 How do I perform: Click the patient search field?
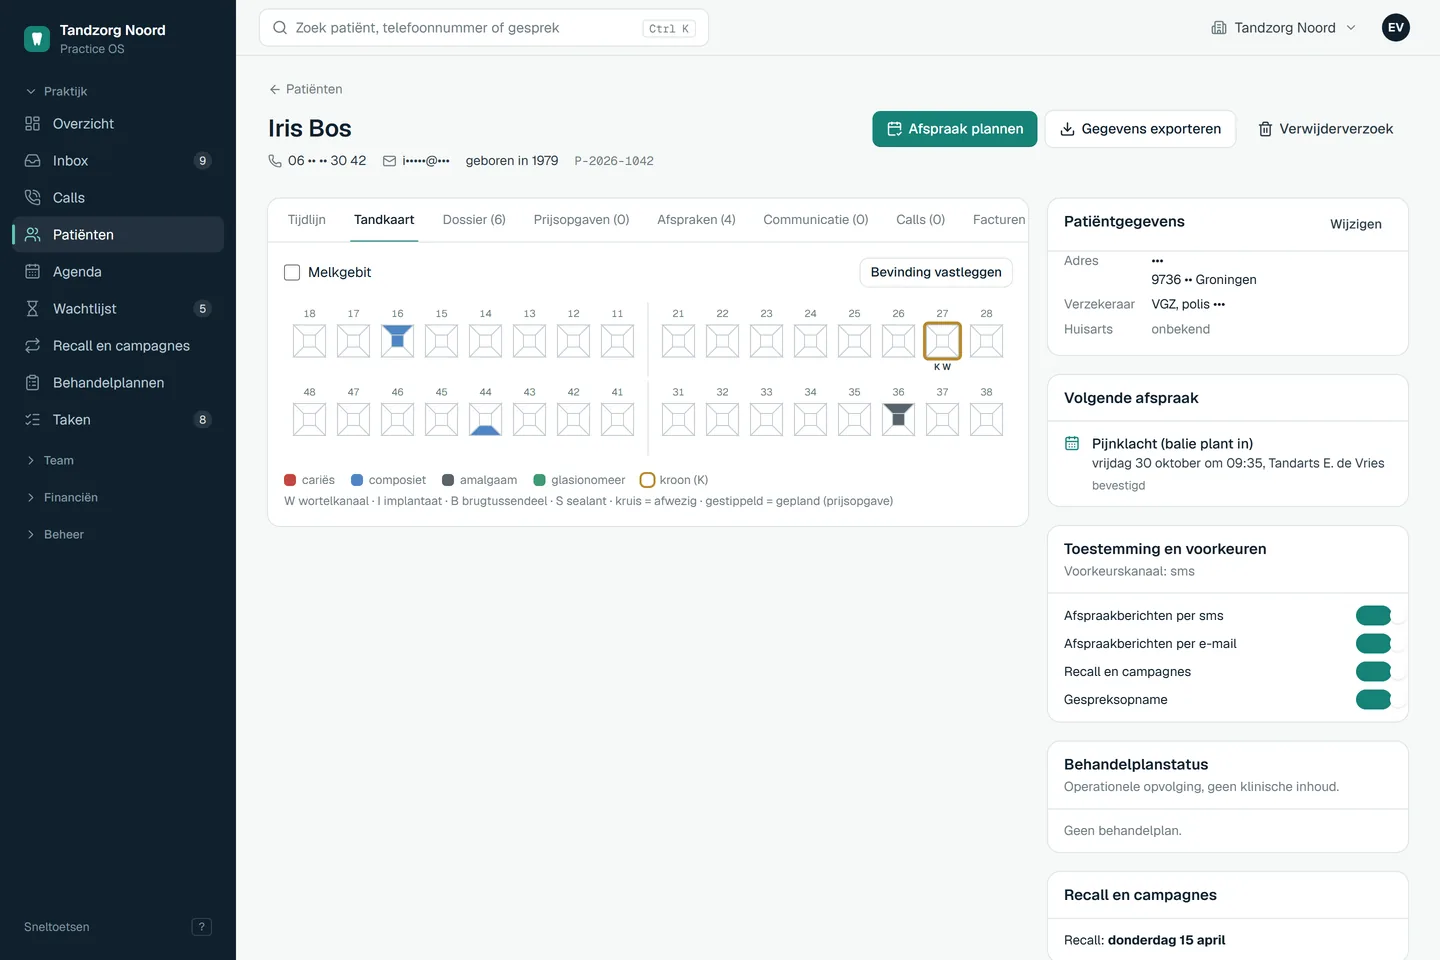[x=484, y=28]
